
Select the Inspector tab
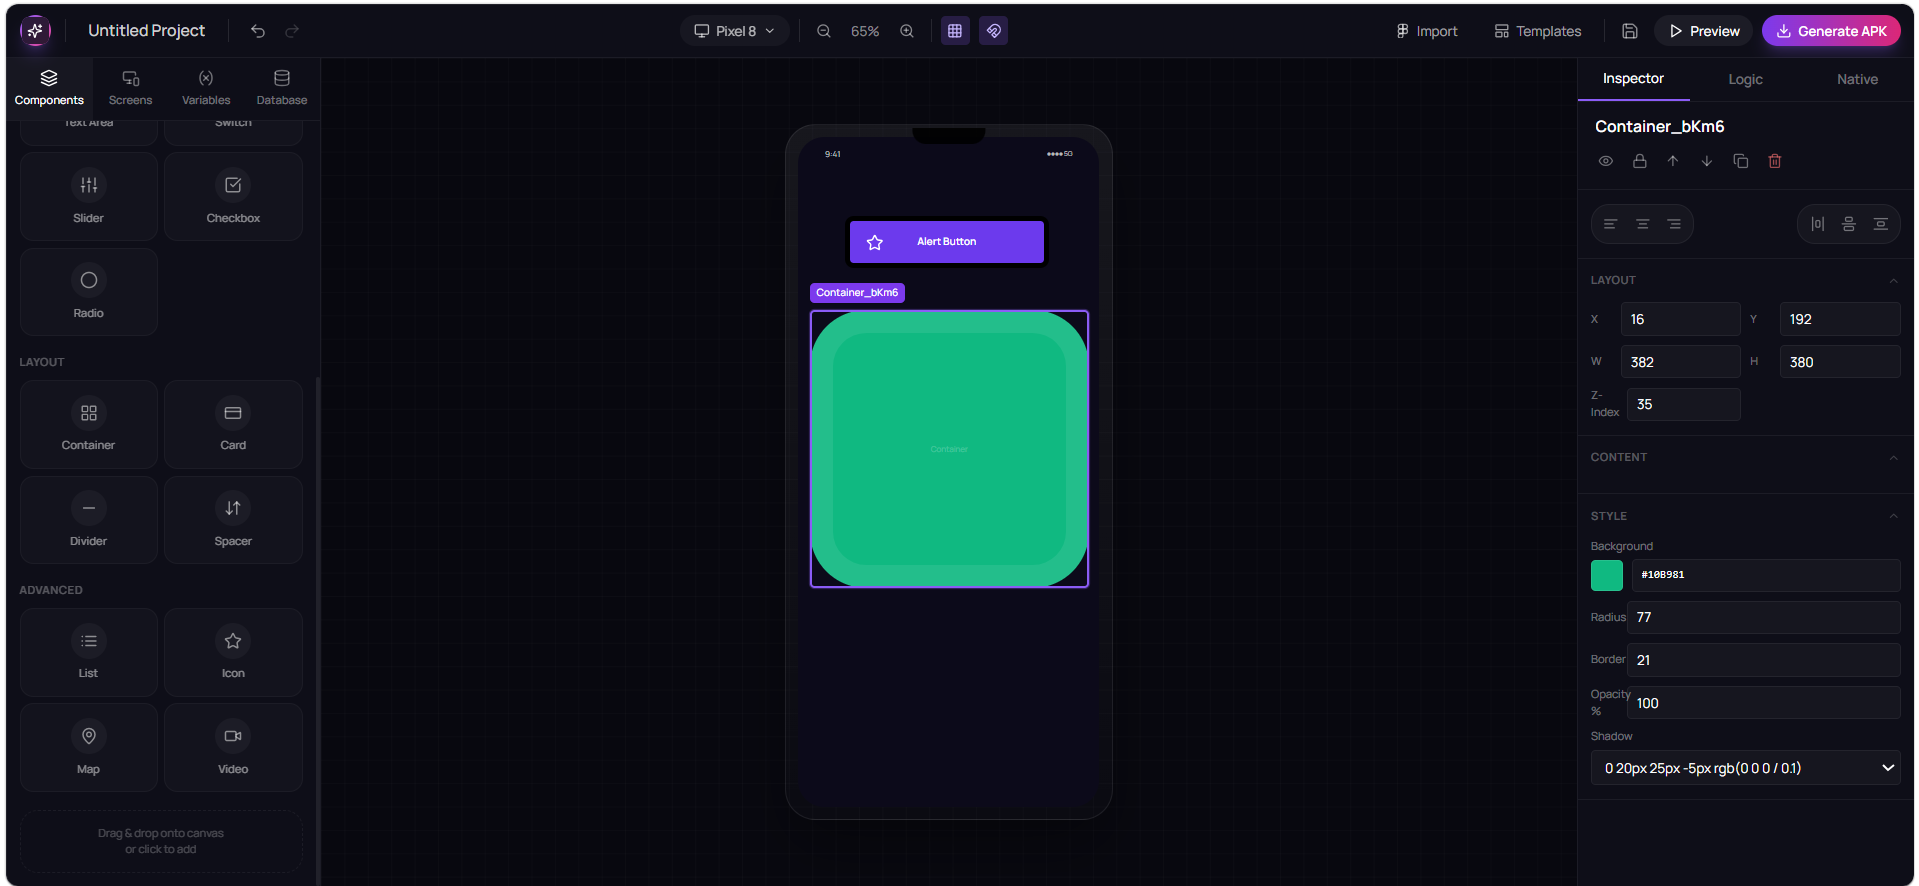pyautogui.click(x=1633, y=79)
